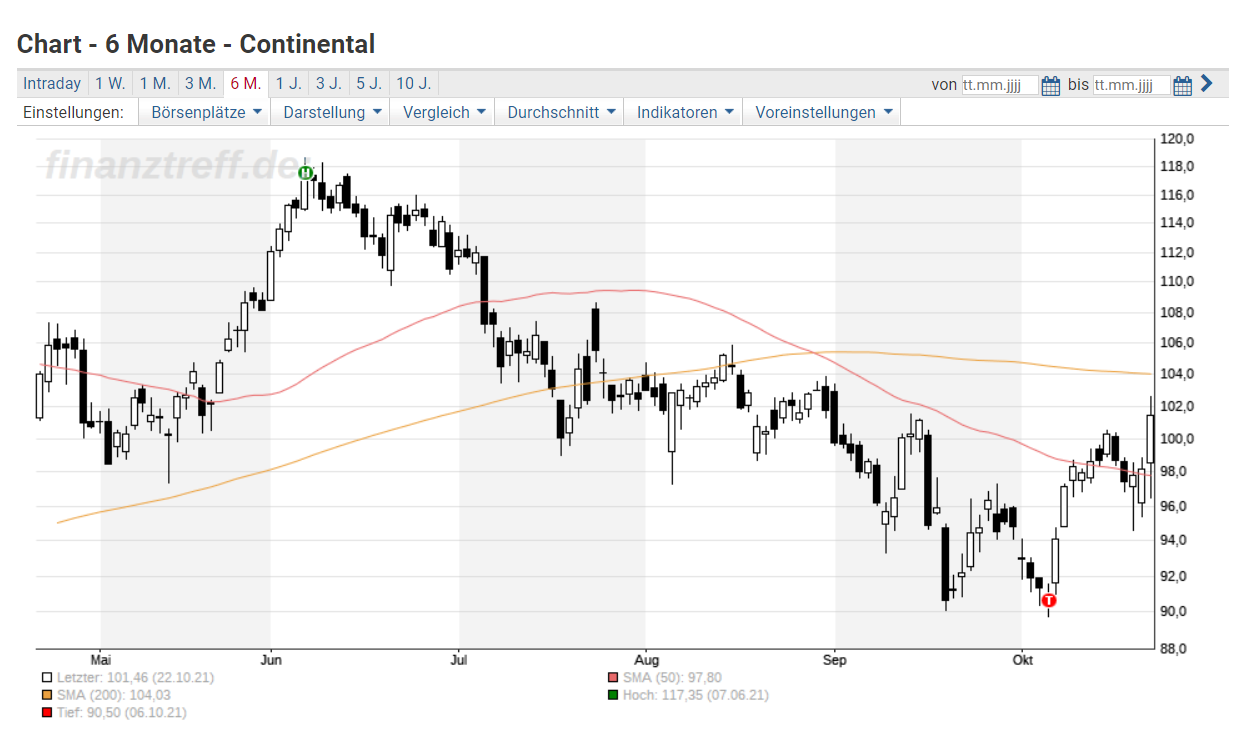Select the 5 J. time range tab
The height and width of the screenshot is (734, 1241).
[368, 83]
